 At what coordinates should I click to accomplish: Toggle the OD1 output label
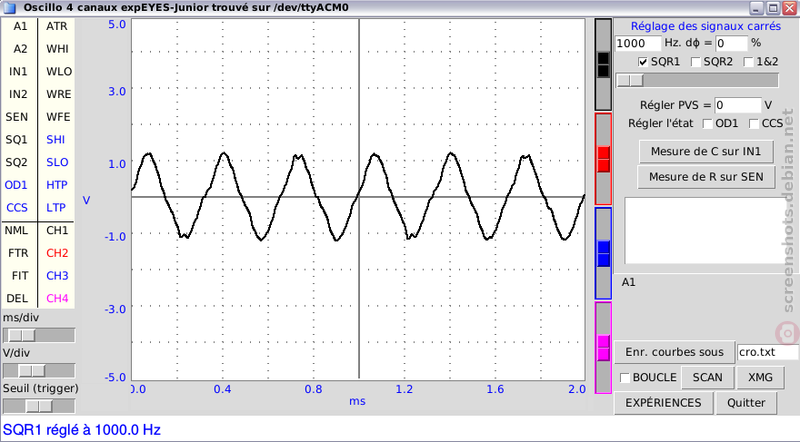coord(16,185)
